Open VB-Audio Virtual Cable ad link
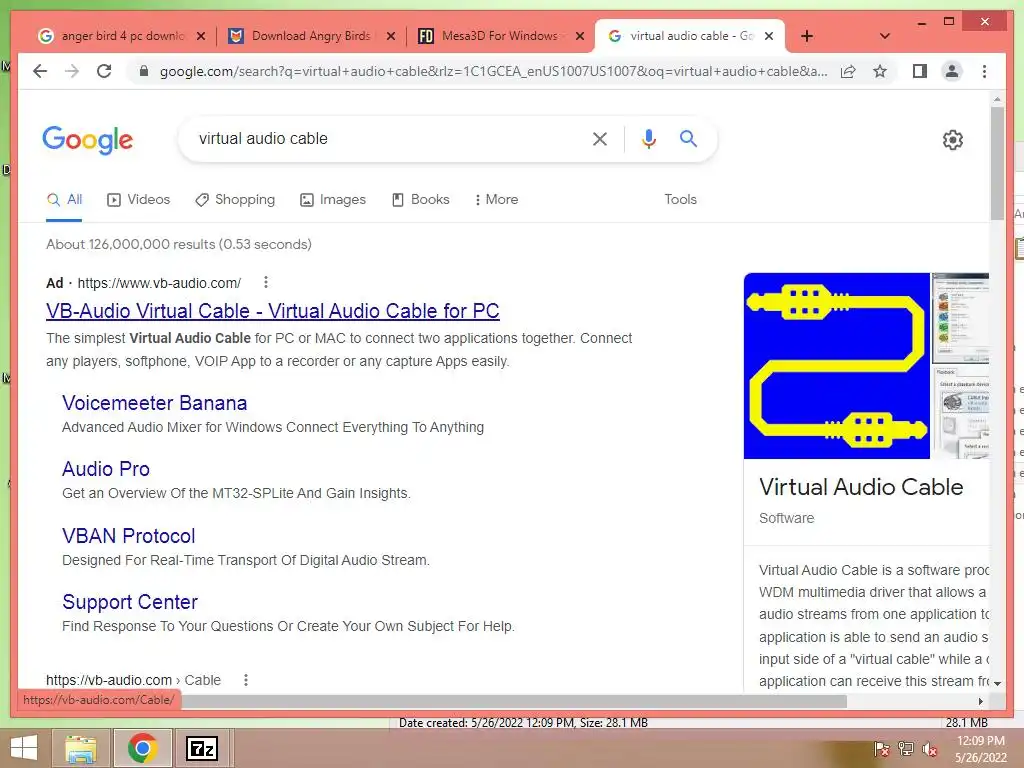Viewport: 1024px width, 768px height. (272, 312)
